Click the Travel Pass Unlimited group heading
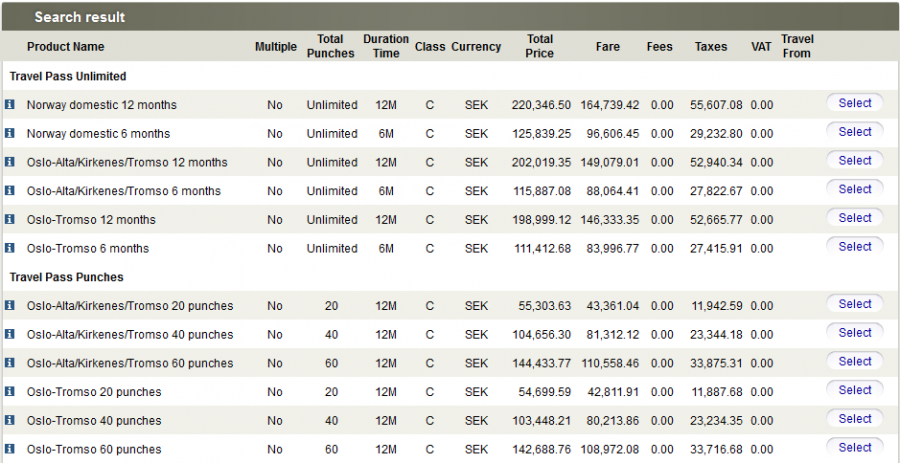 [68, 76]
